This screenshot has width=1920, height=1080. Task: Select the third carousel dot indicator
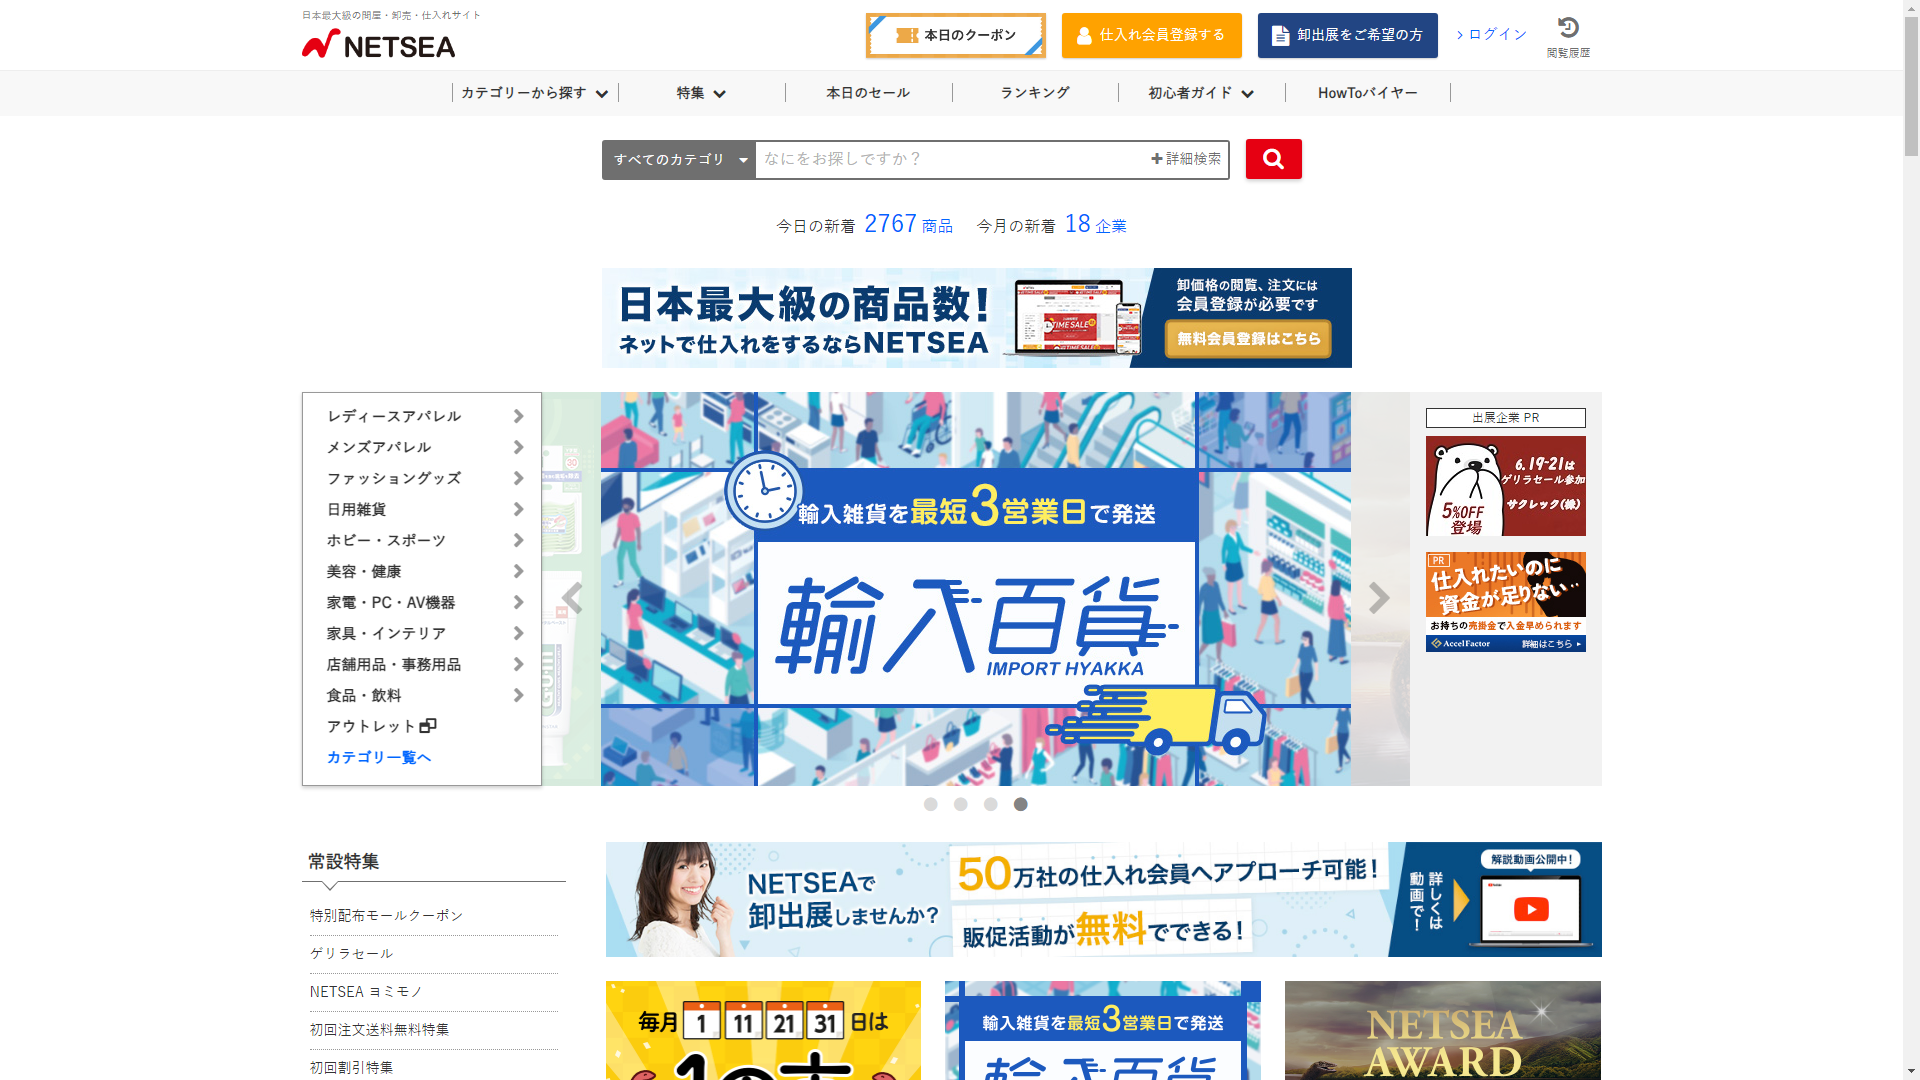tap(990, 804)
